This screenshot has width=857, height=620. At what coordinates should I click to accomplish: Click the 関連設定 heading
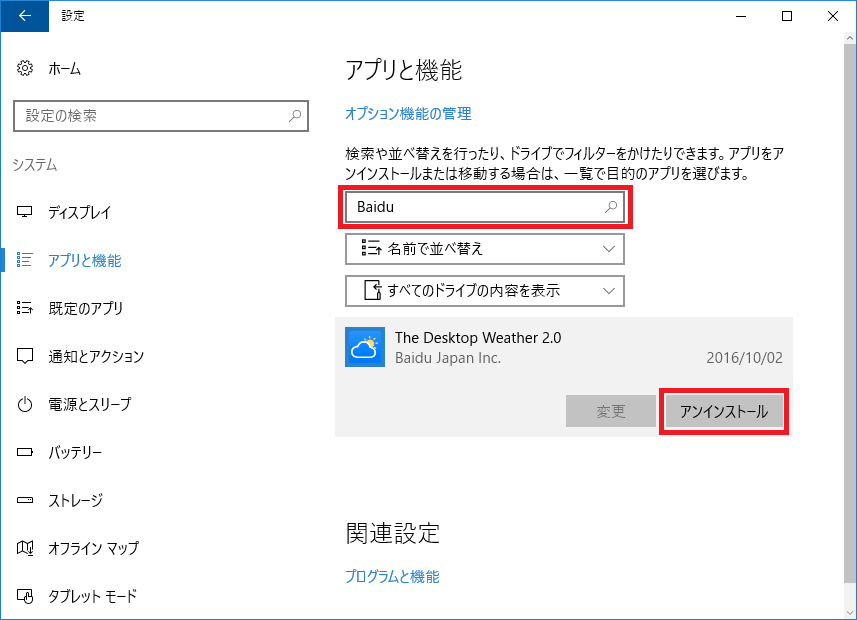(393, 534)
